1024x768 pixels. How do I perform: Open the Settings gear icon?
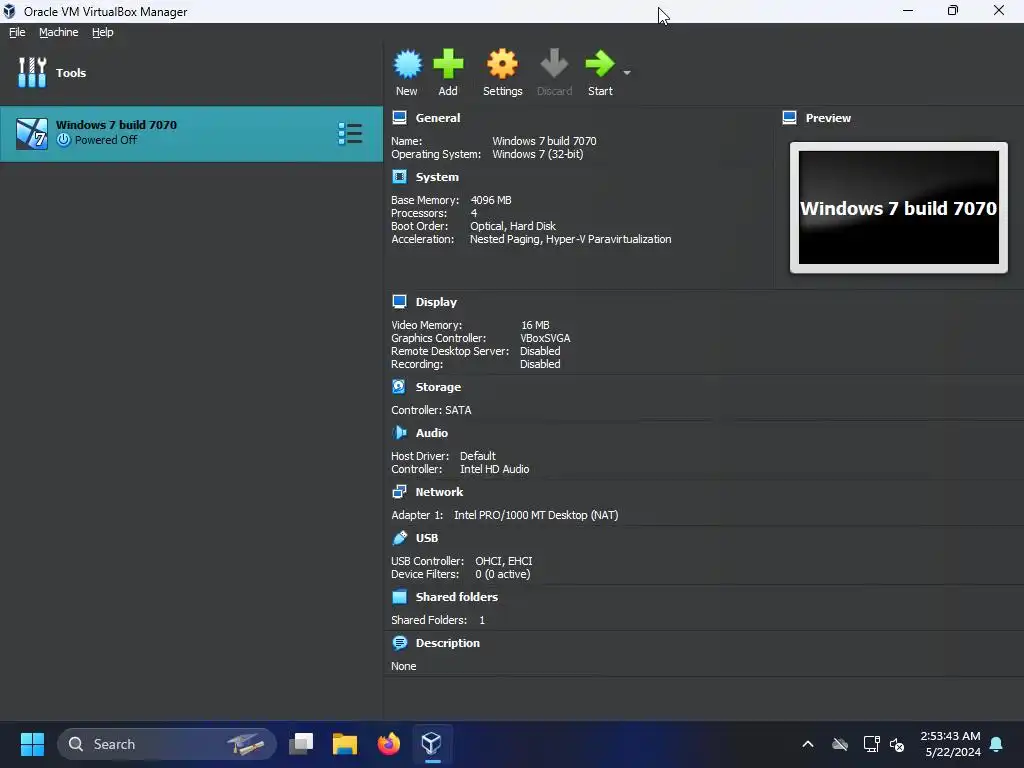click(x=502, y=64)
